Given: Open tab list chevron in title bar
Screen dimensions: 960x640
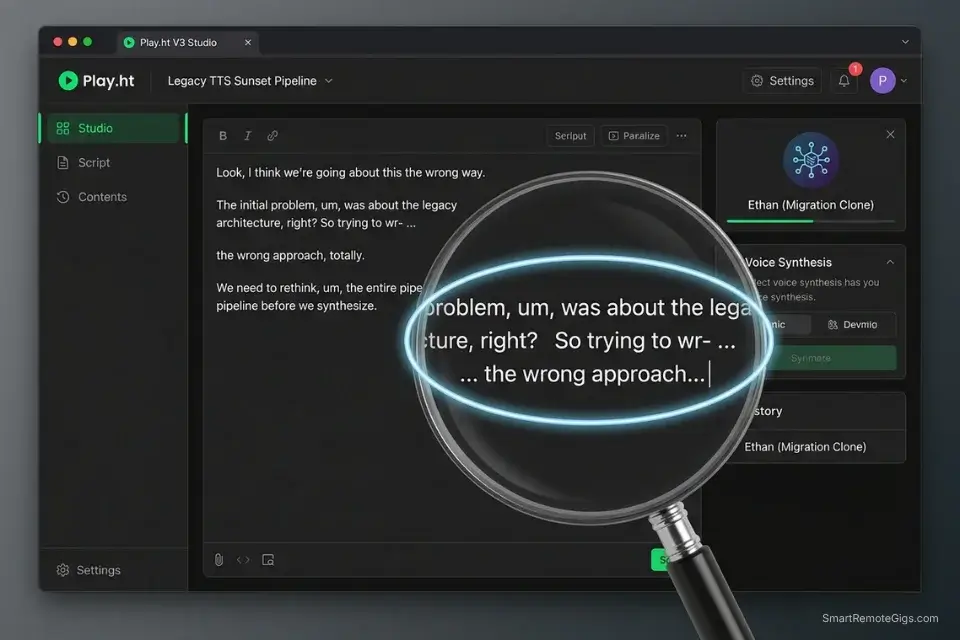Looking at the screenshot, I should (x=905, y=42).
